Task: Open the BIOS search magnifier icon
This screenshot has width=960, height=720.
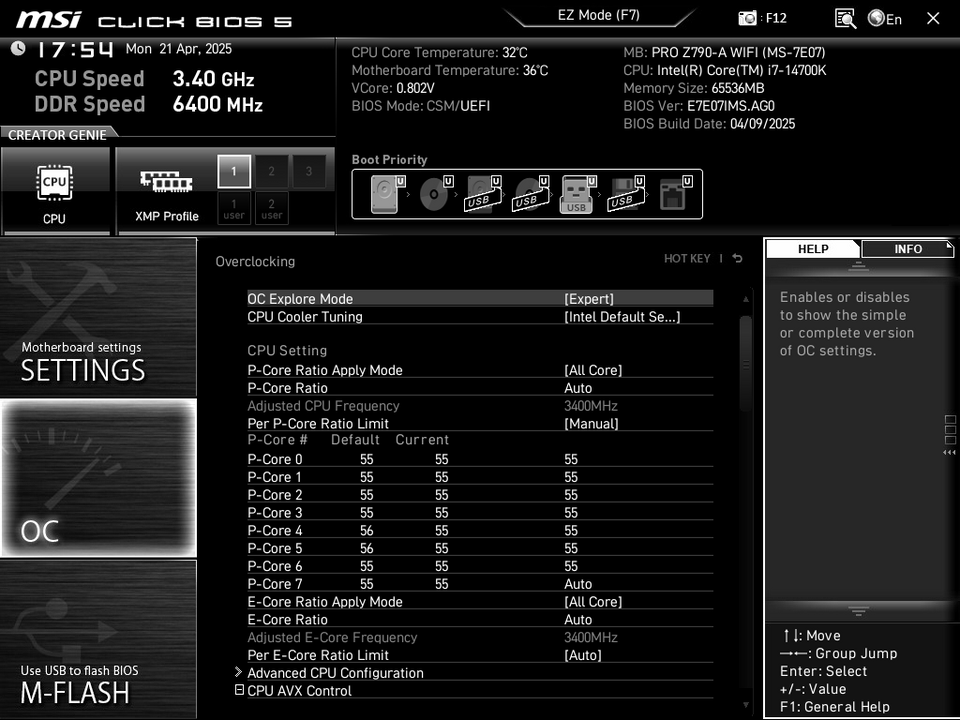Action: coord(845,18)
